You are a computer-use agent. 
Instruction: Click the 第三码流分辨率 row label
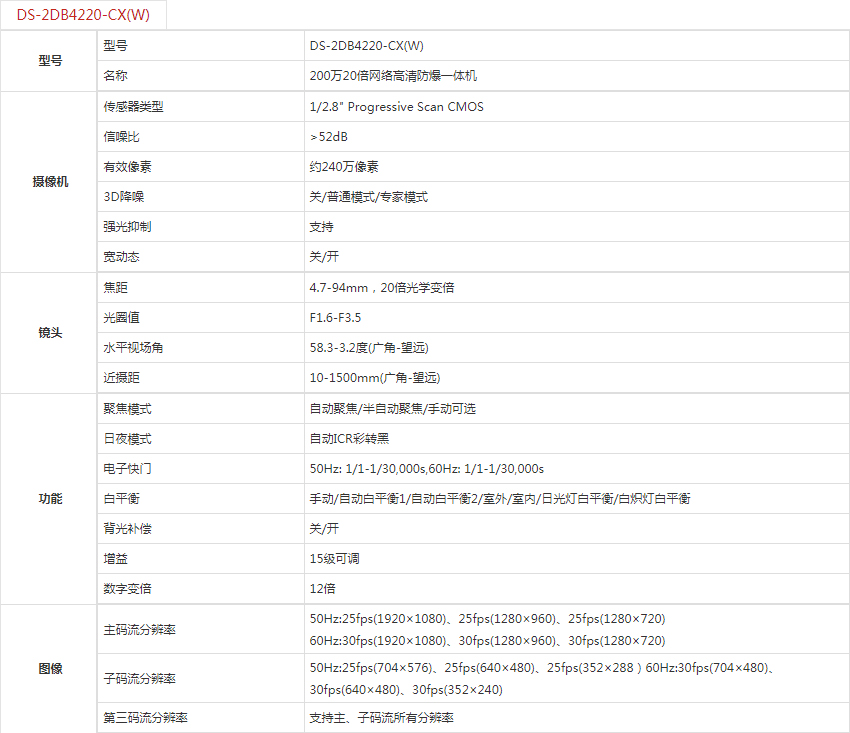pos(145,718)
